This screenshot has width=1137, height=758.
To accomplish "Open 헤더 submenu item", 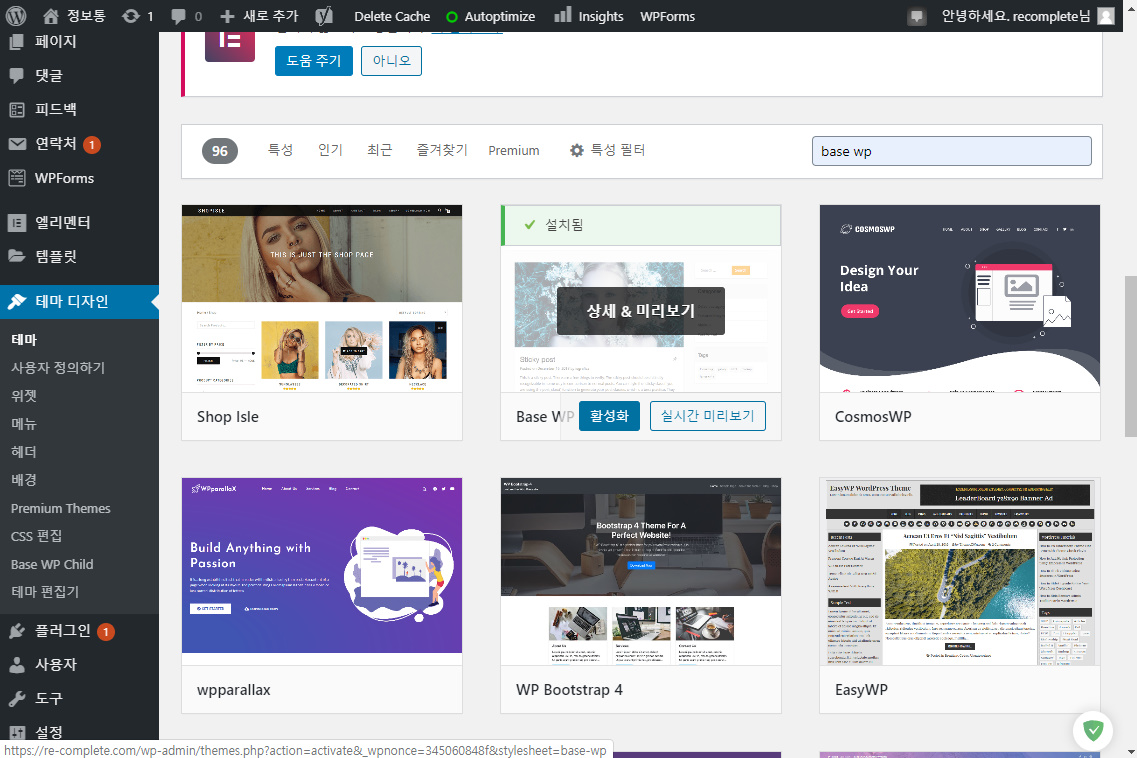I will pyautogui.click(x=24, y=452).
